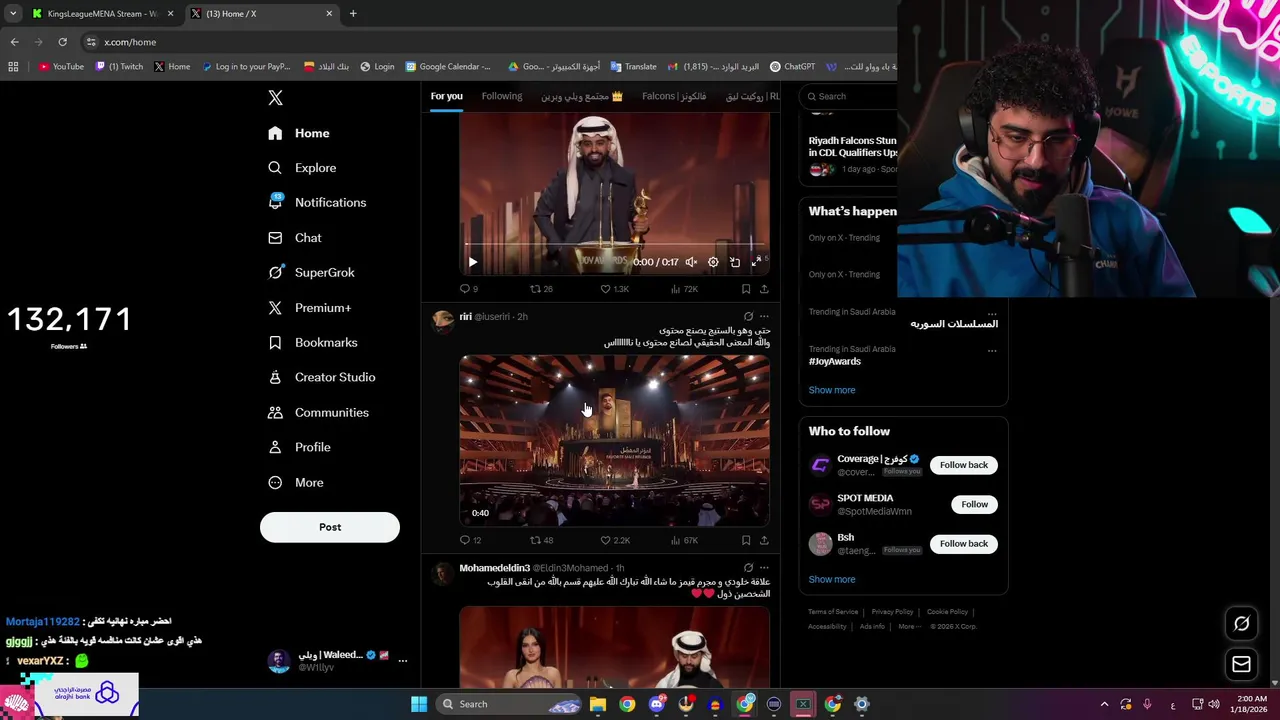Image resolution: width=1280 pixels, height=720 pixels.
Task: Open SuperGrok in the sidebar
Action: pos(311,272)
